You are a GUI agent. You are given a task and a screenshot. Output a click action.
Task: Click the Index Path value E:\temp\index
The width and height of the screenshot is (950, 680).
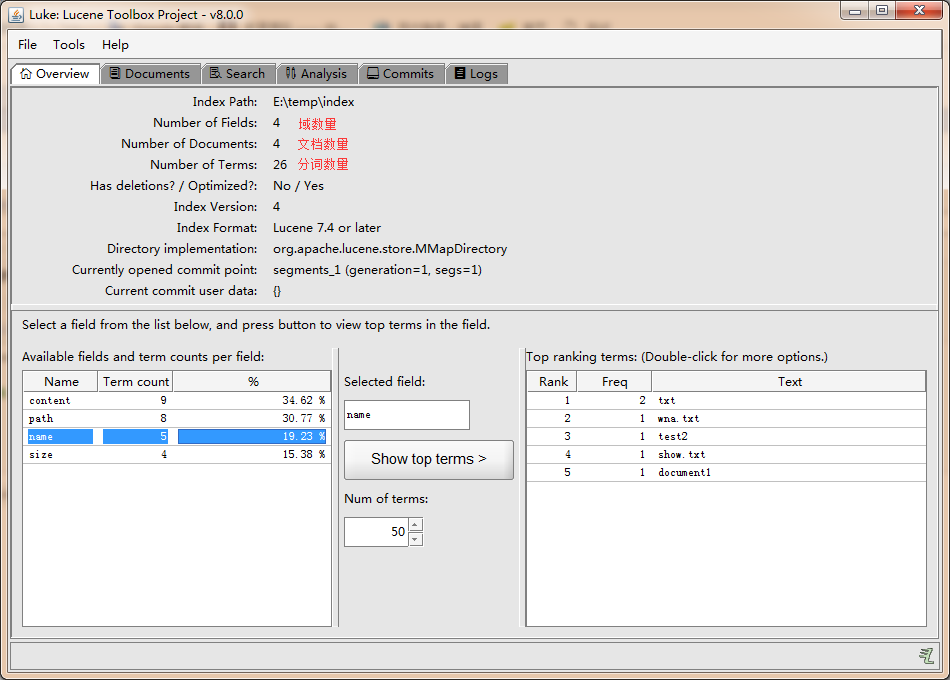coord(313,102)
